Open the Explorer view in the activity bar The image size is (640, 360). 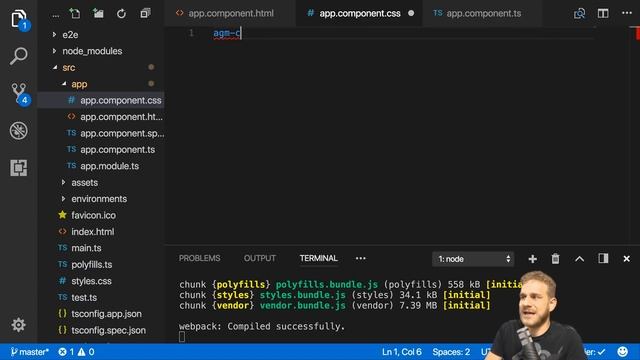click(x=19, y=19)
